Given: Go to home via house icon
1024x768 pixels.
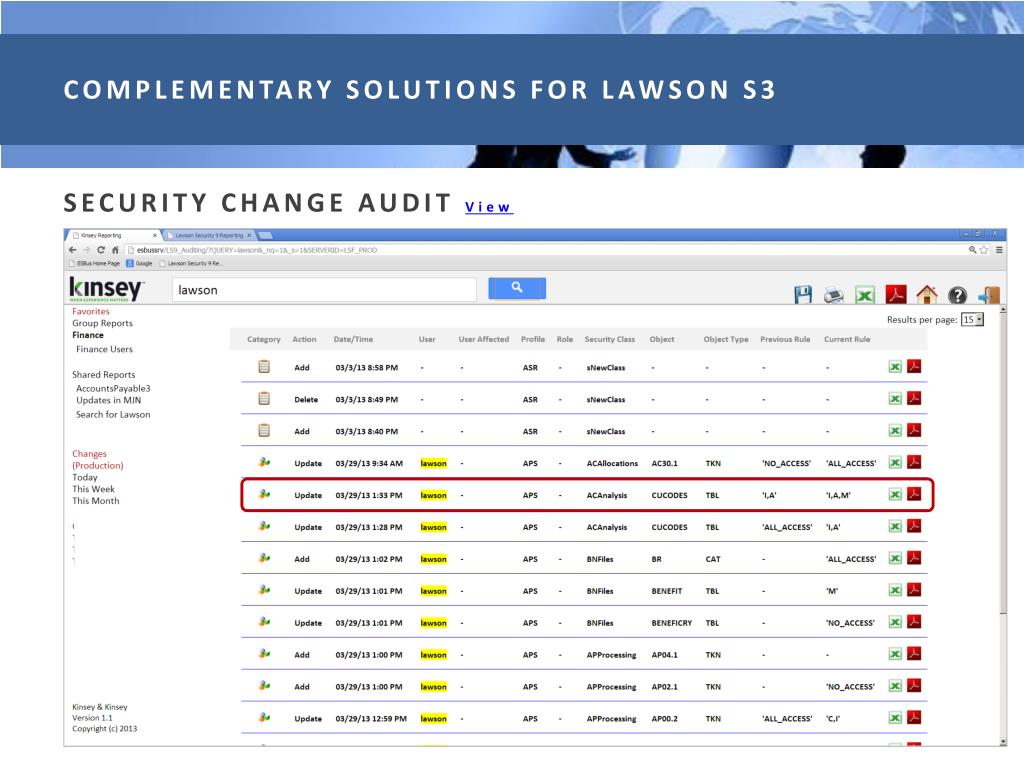Looking at the screenshot, I should (927, 295).
